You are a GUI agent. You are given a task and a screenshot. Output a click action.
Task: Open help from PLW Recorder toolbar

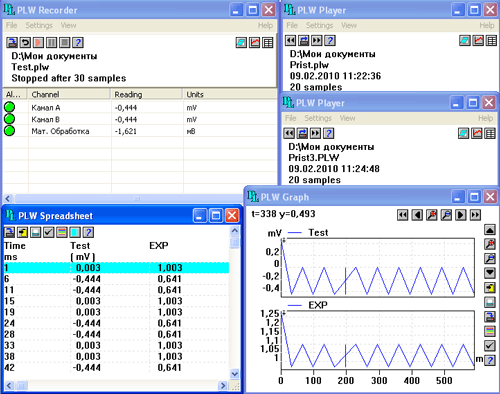tap(78, 42)
